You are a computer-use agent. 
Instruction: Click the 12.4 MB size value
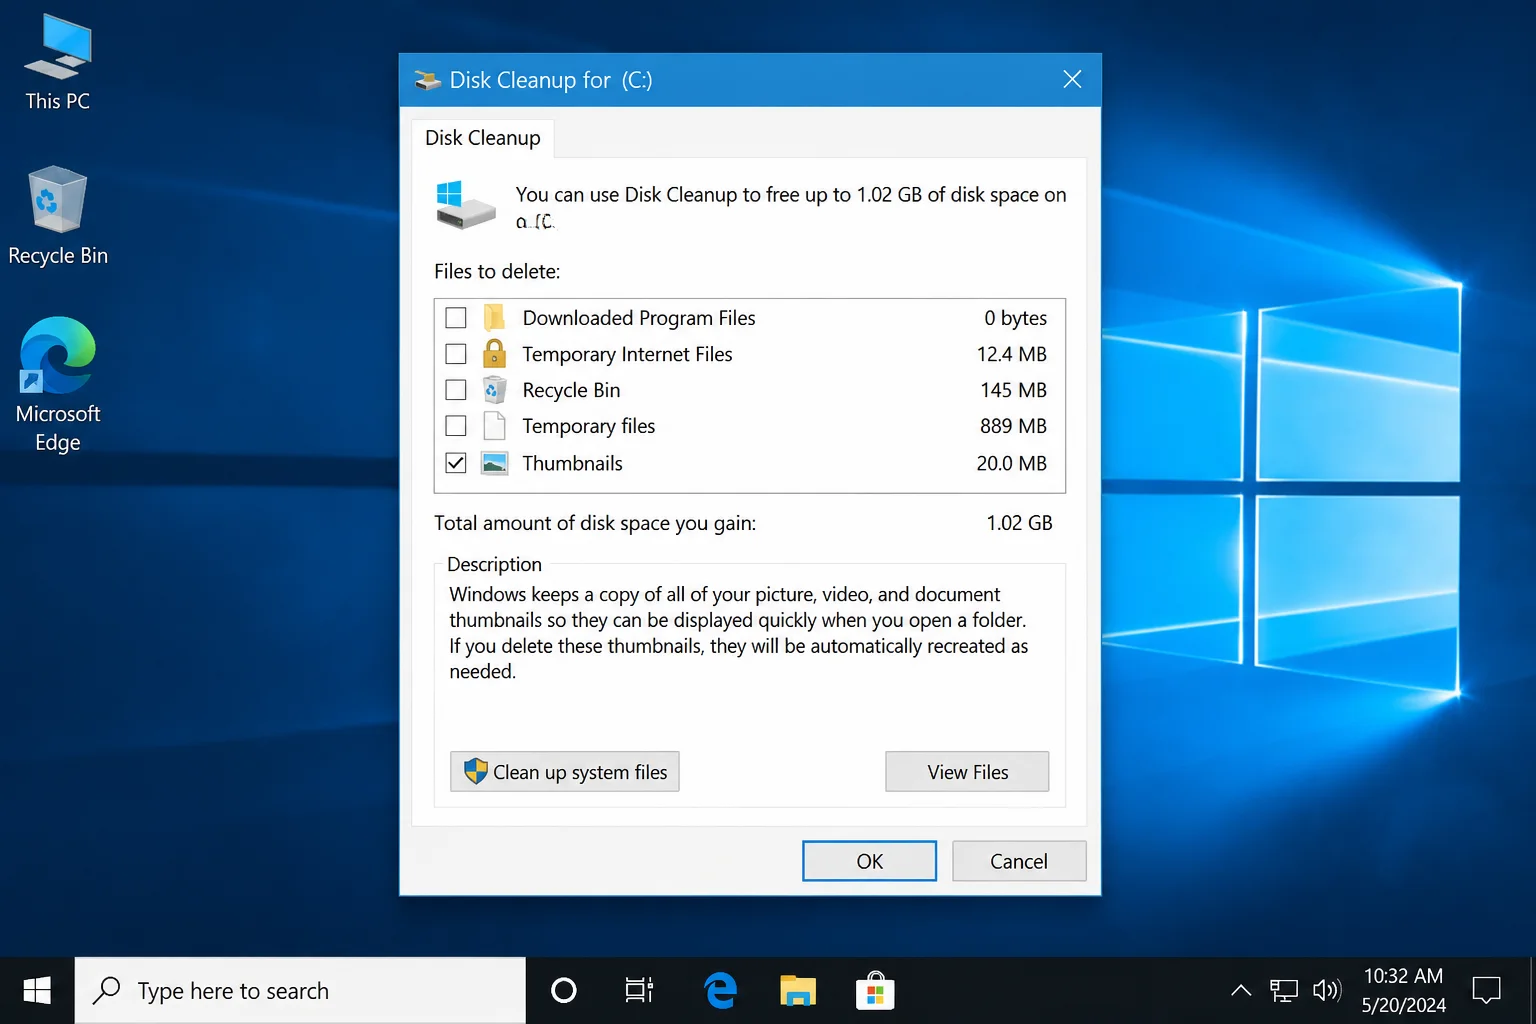(1011, 354)
